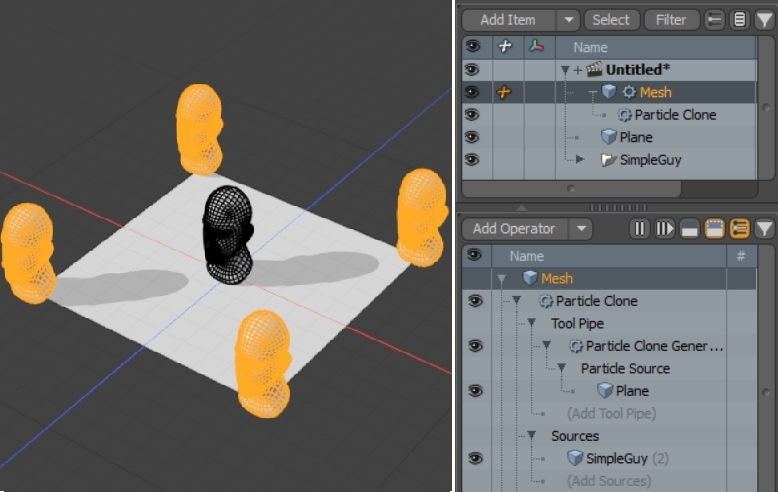Click the gear icon beside Mesh in Item List
This screenshot has height=492, width=778.
(x=629, y=92)
